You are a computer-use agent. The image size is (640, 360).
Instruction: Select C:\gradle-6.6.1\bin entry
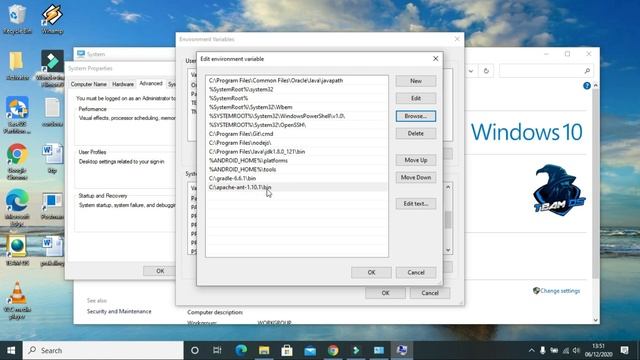click(297, 178)
